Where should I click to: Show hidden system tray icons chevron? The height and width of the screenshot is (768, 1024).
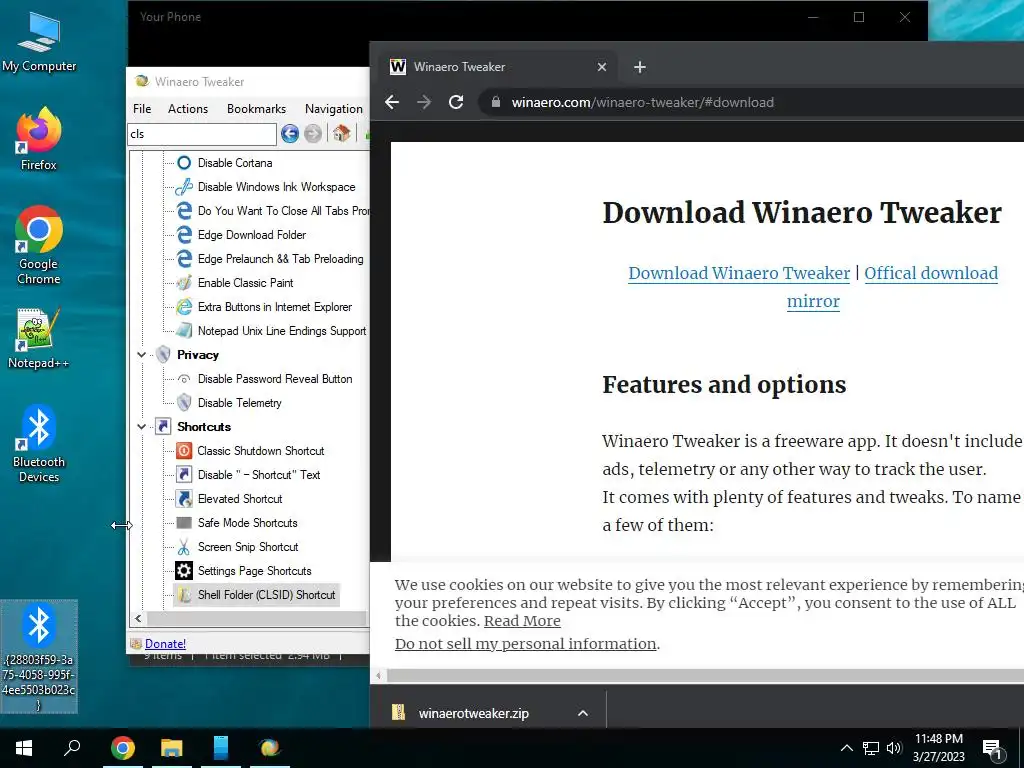(846, 748)
